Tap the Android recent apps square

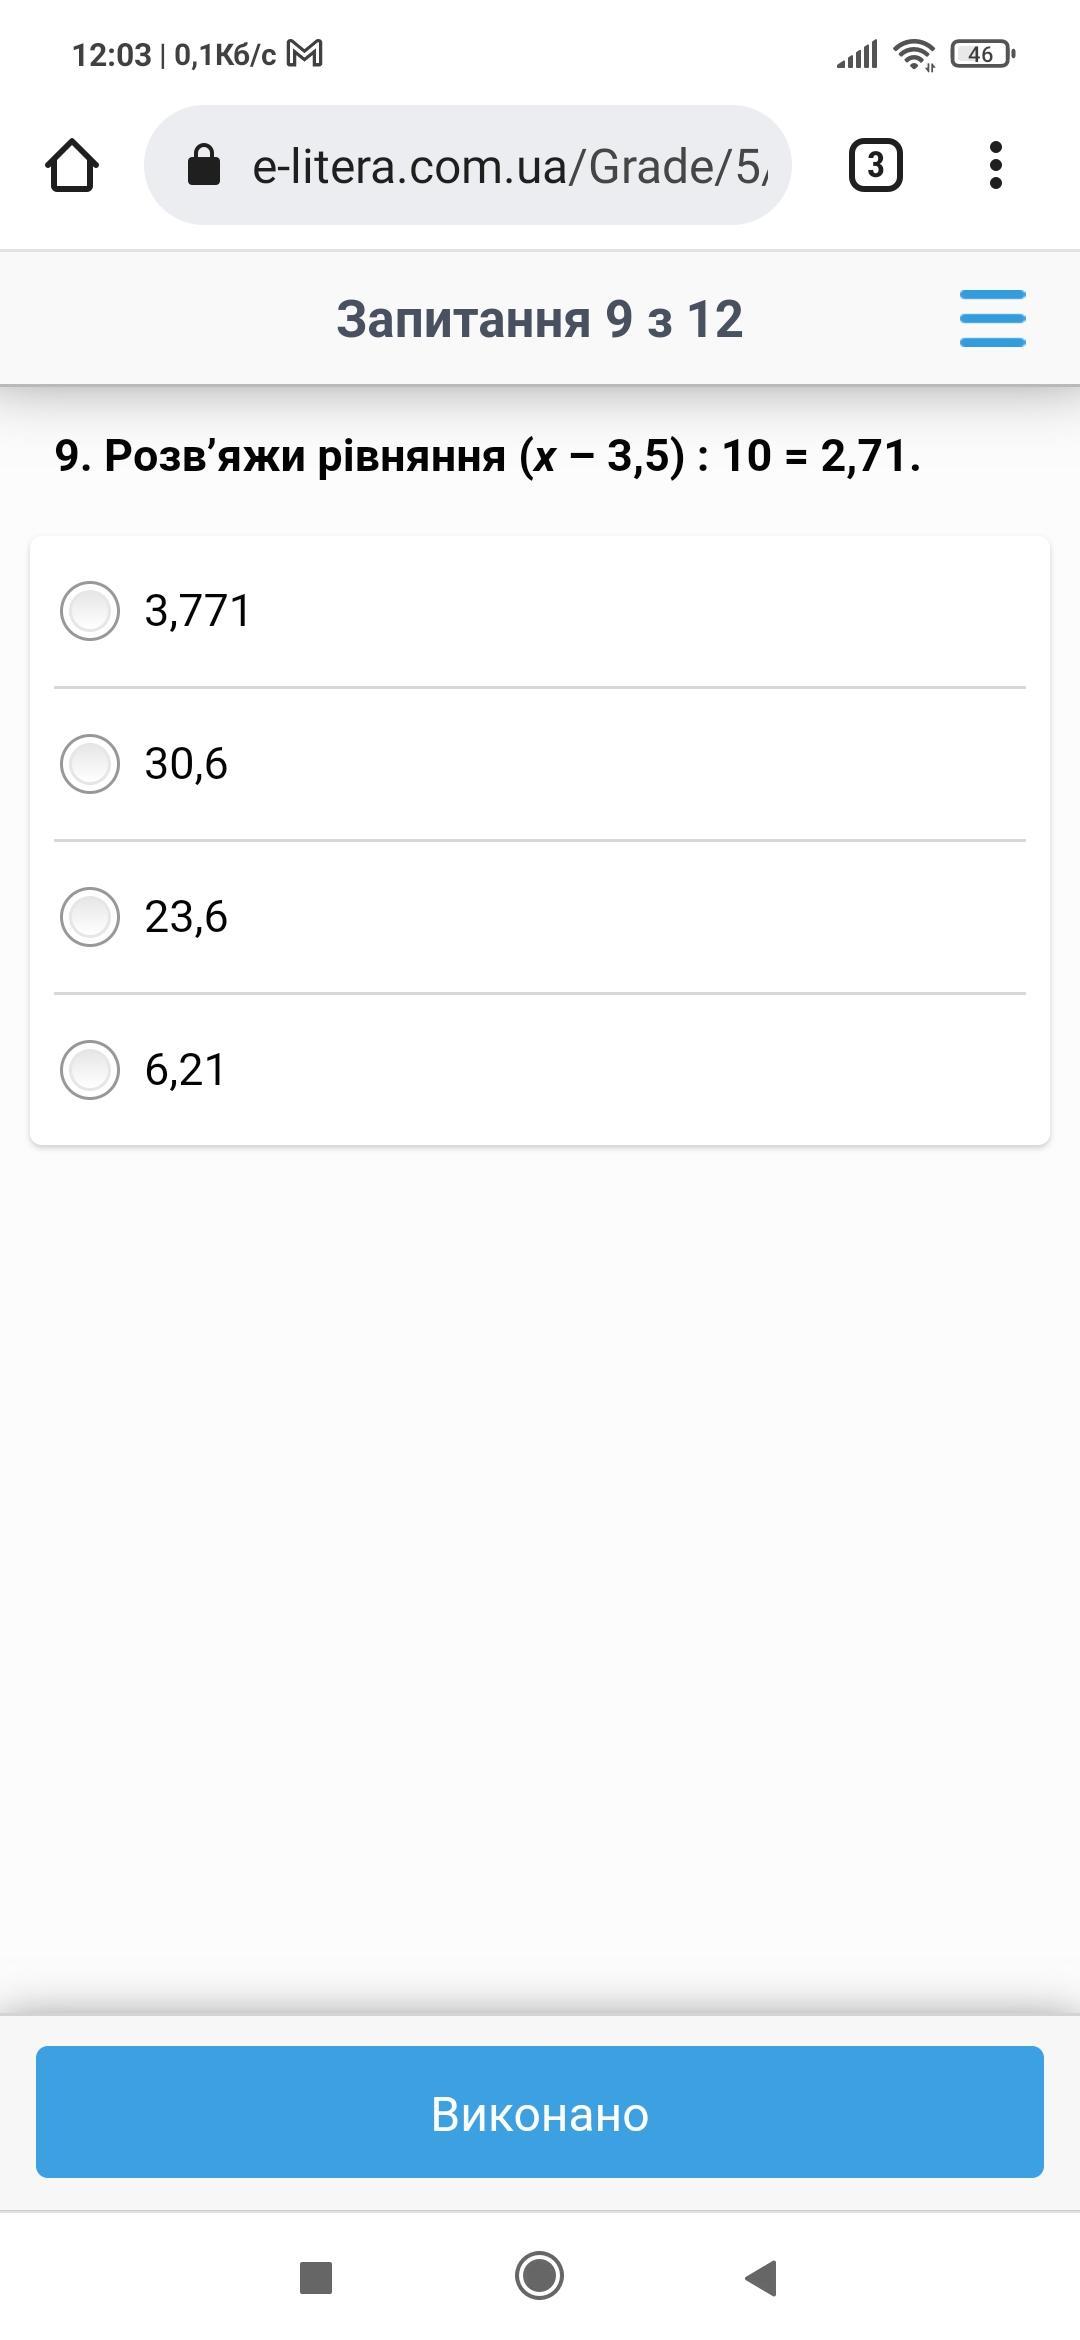click(316, 2277)
